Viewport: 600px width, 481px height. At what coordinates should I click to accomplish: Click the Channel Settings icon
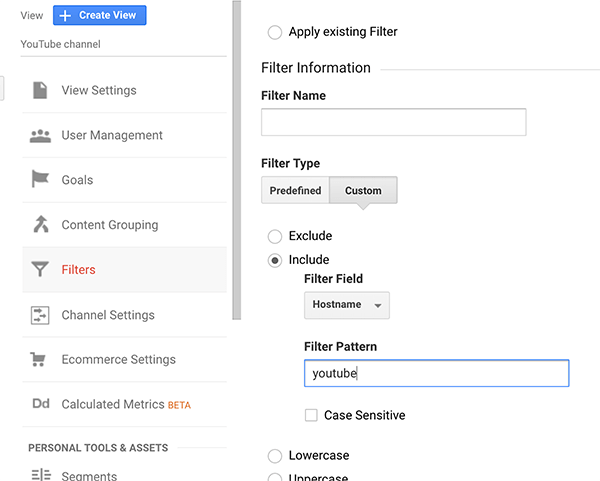click(x=40, y=315)
